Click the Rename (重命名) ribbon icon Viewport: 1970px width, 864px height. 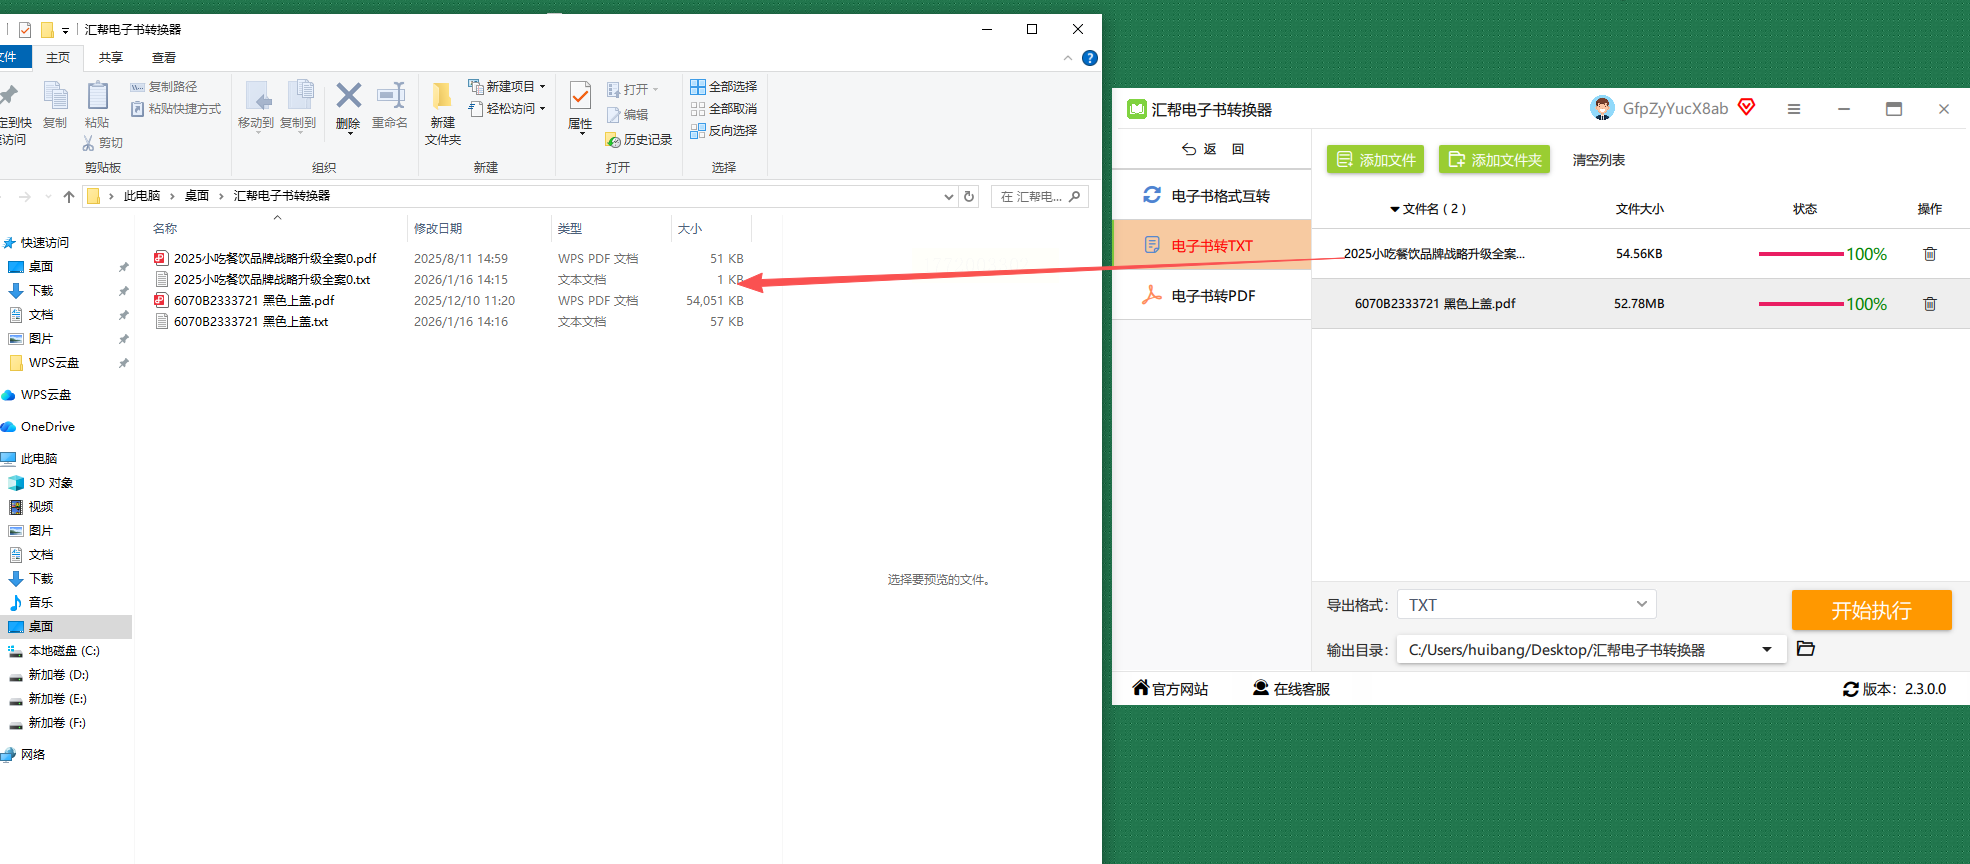tap(390, 106)
